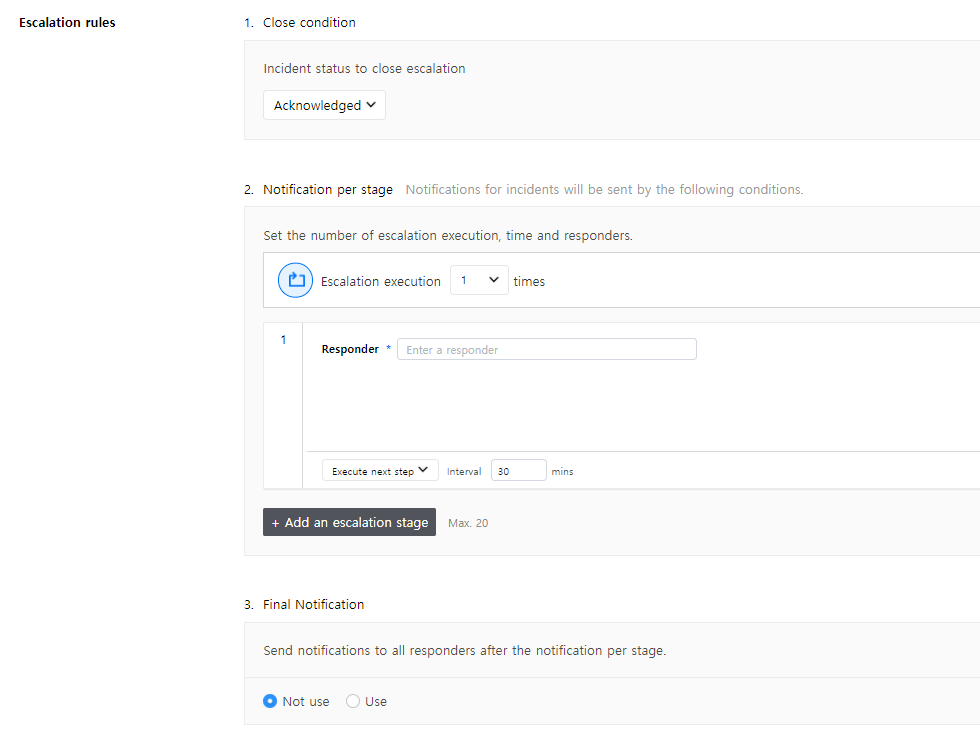Click the Escalation execution text label
Image resolution: width=980 pixels, height=747 pixels.
[380, 281]
